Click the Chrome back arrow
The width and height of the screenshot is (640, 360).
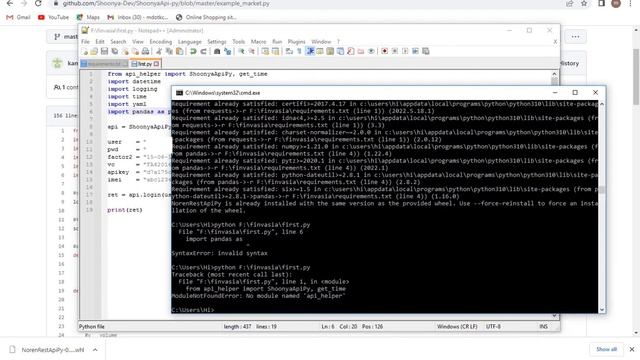click(x=10, y=3)
